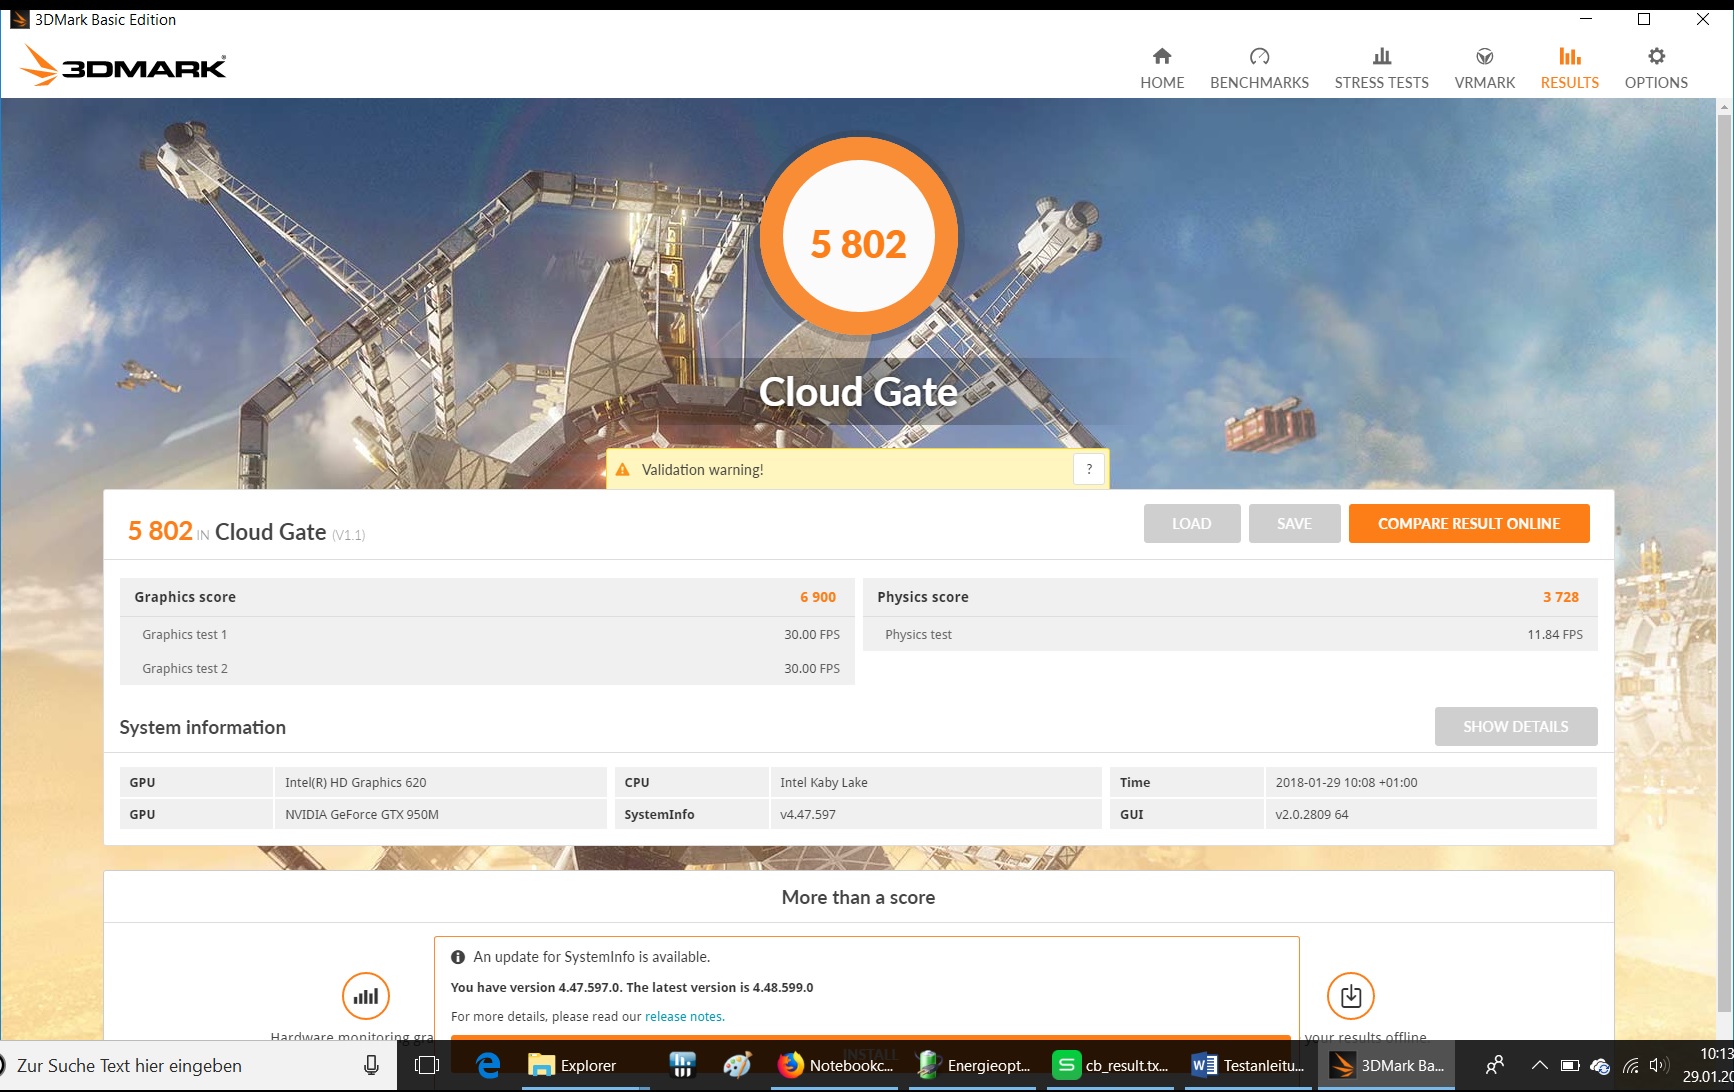Switch to Firefox Notebookc... taskbar window
The image size is (1734, 1092).
coord(836,1066)
